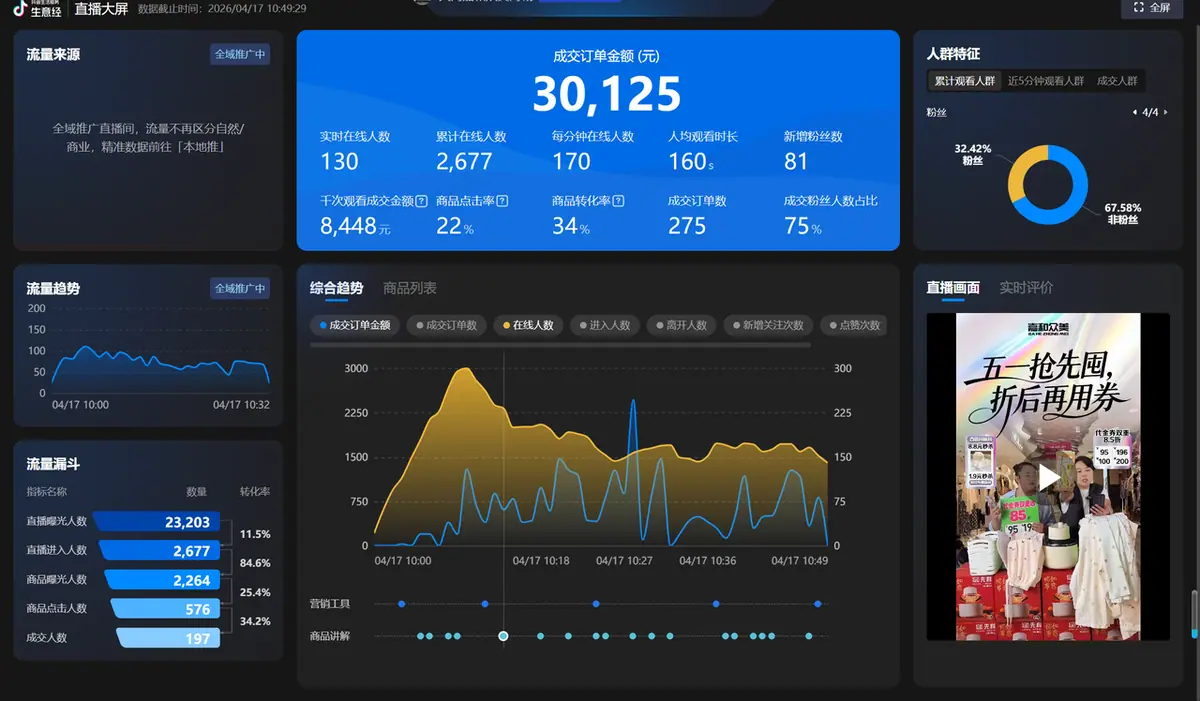
Task: Go to next 人群特征 page arrow
Action: [x=1165, y=112]
